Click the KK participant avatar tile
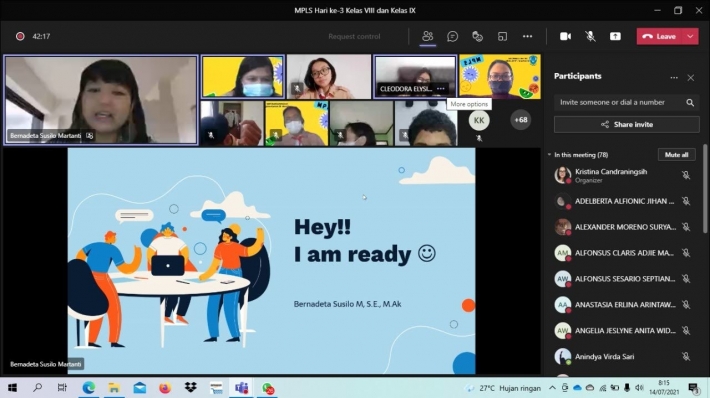 pyautogui.click(x=479, y=120)
